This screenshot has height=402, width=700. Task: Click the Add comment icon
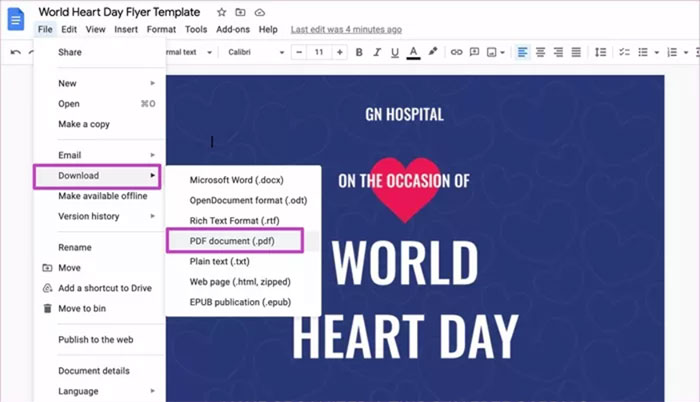click(x=475, y=52)
